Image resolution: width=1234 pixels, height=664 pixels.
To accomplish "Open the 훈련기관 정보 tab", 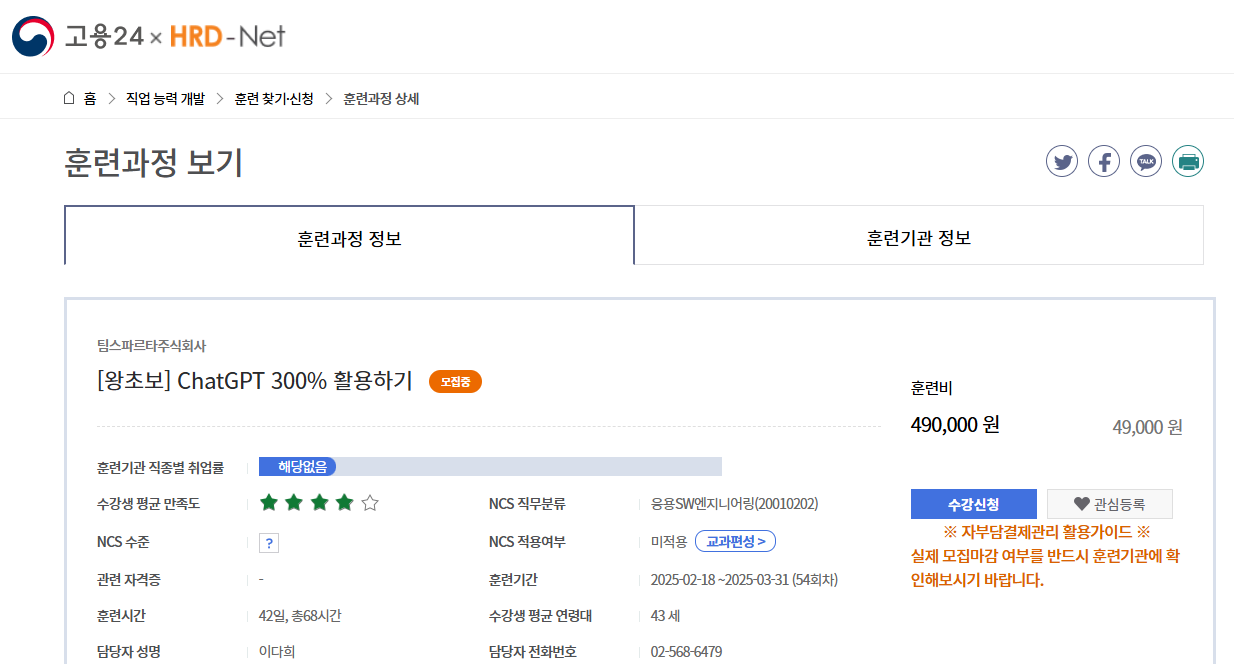I will tap(918, 238).
